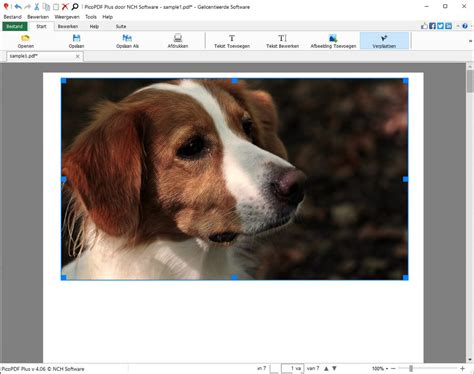This screenshot has height=374, width=474.
Task: Click 'van 7' page count text
Action: (313, 368)
